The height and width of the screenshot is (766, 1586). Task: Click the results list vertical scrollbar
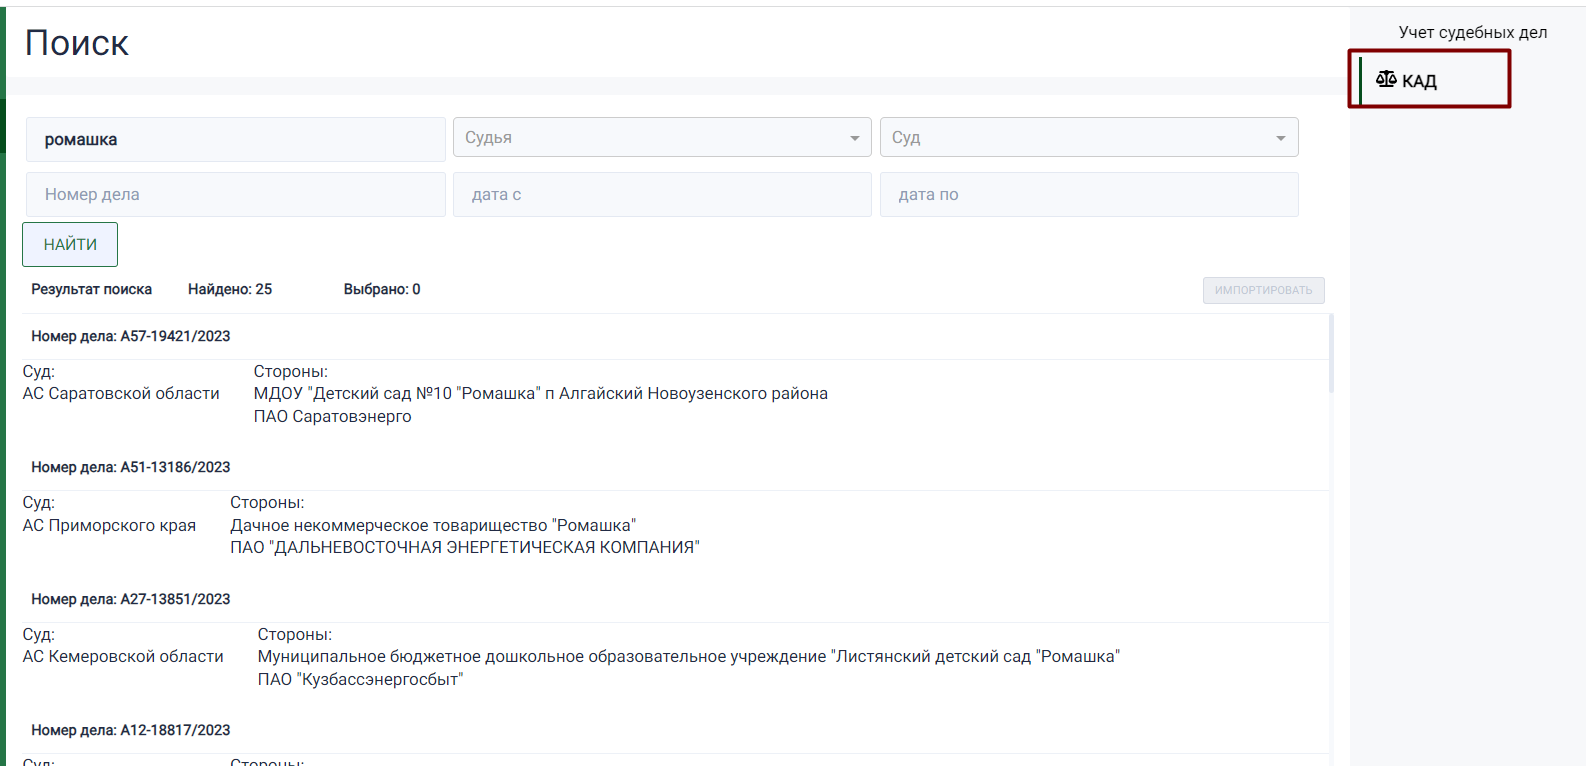point(1331,354)
